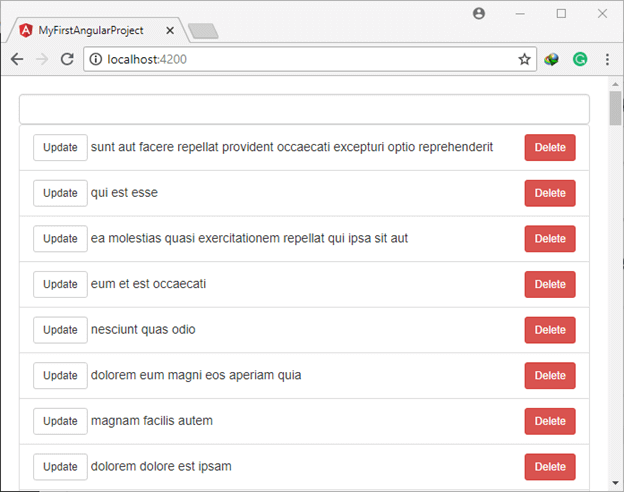This screenshot has height=492, width=624.
Task: Click the Angular favicon on the tab
Action: pos(26,30)
